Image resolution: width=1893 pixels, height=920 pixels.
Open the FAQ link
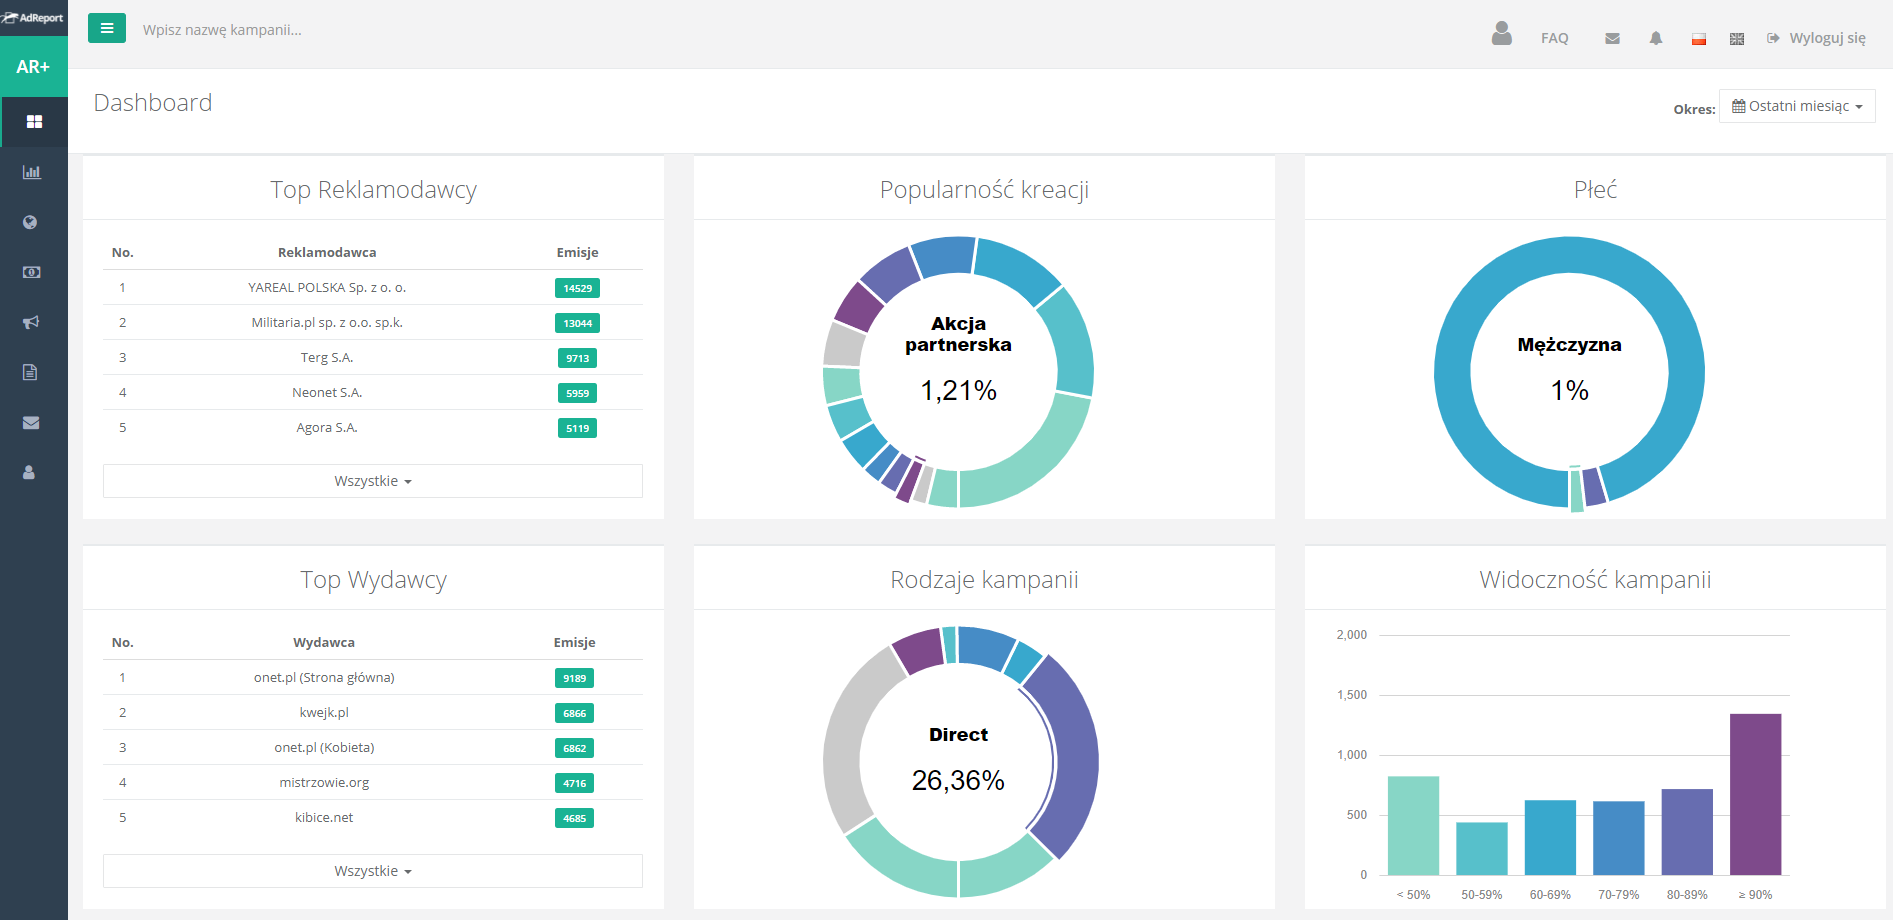pyautogui.click(x=1554, y=38)
